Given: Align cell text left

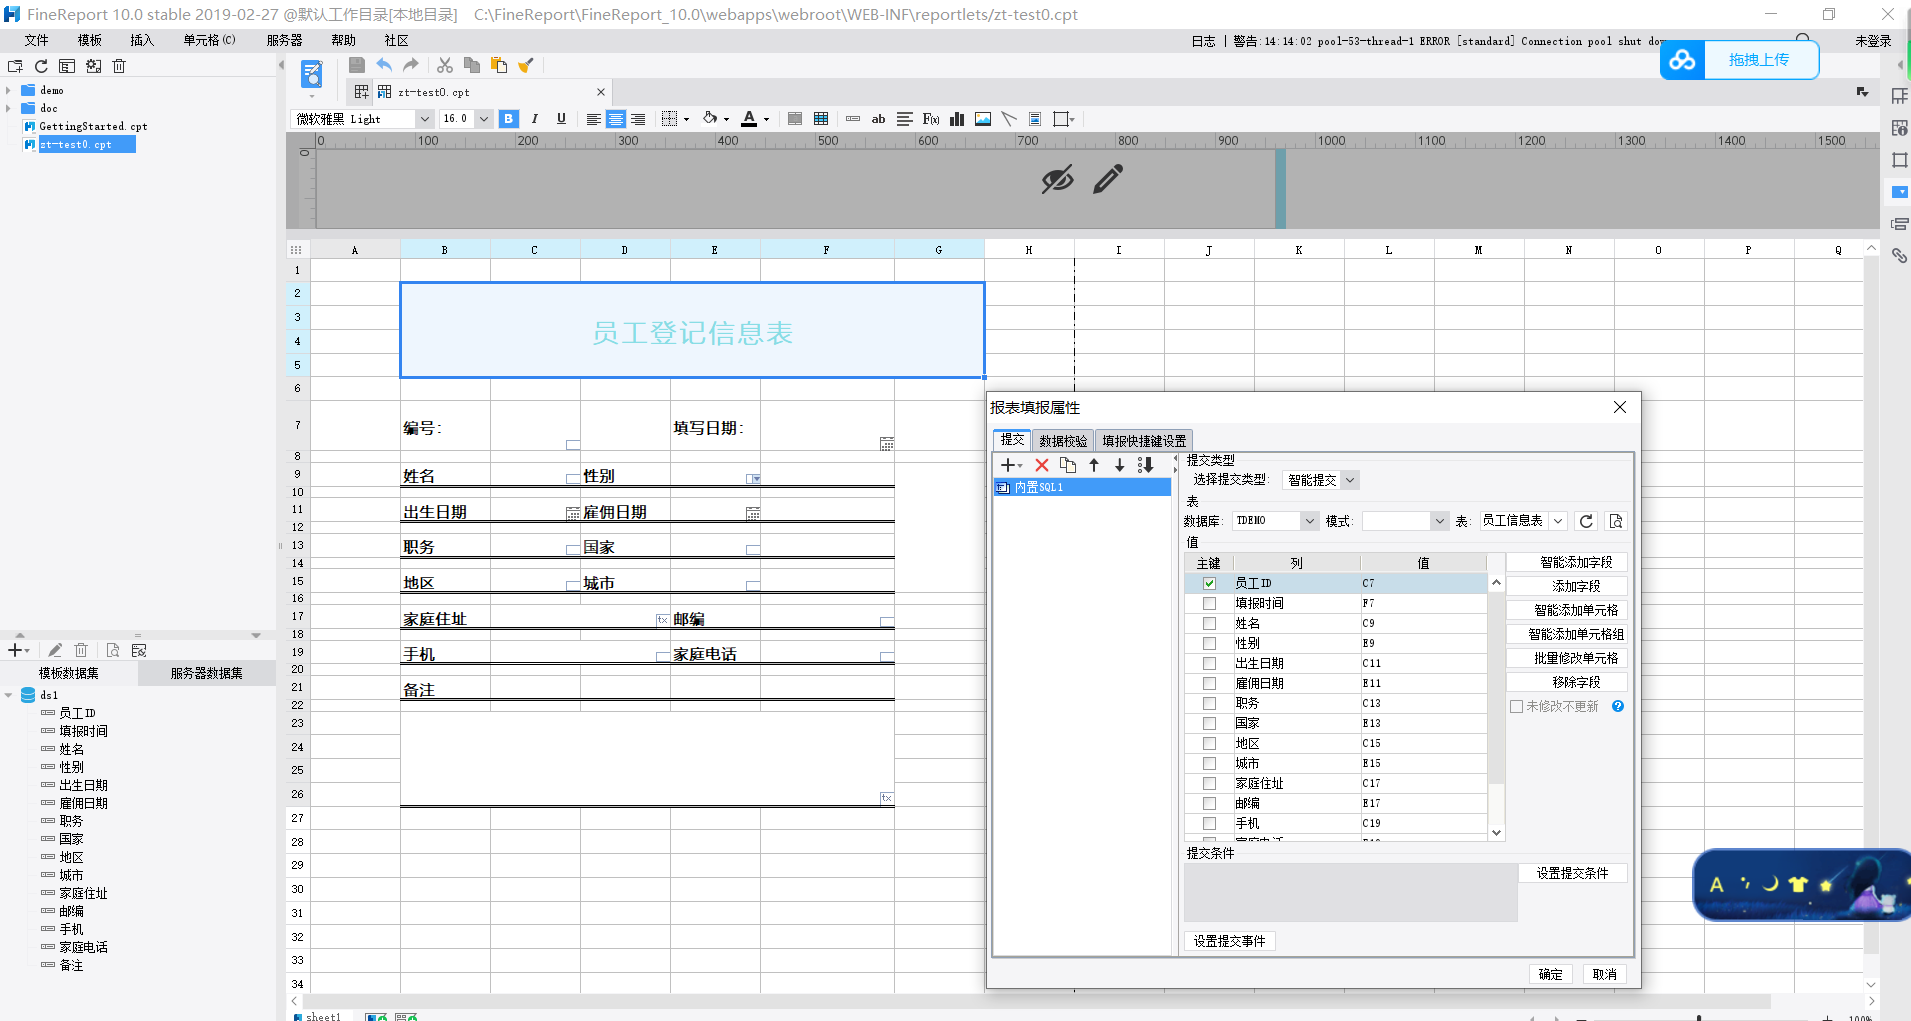Looking at the screenshot, I should [x=593, y=119].
